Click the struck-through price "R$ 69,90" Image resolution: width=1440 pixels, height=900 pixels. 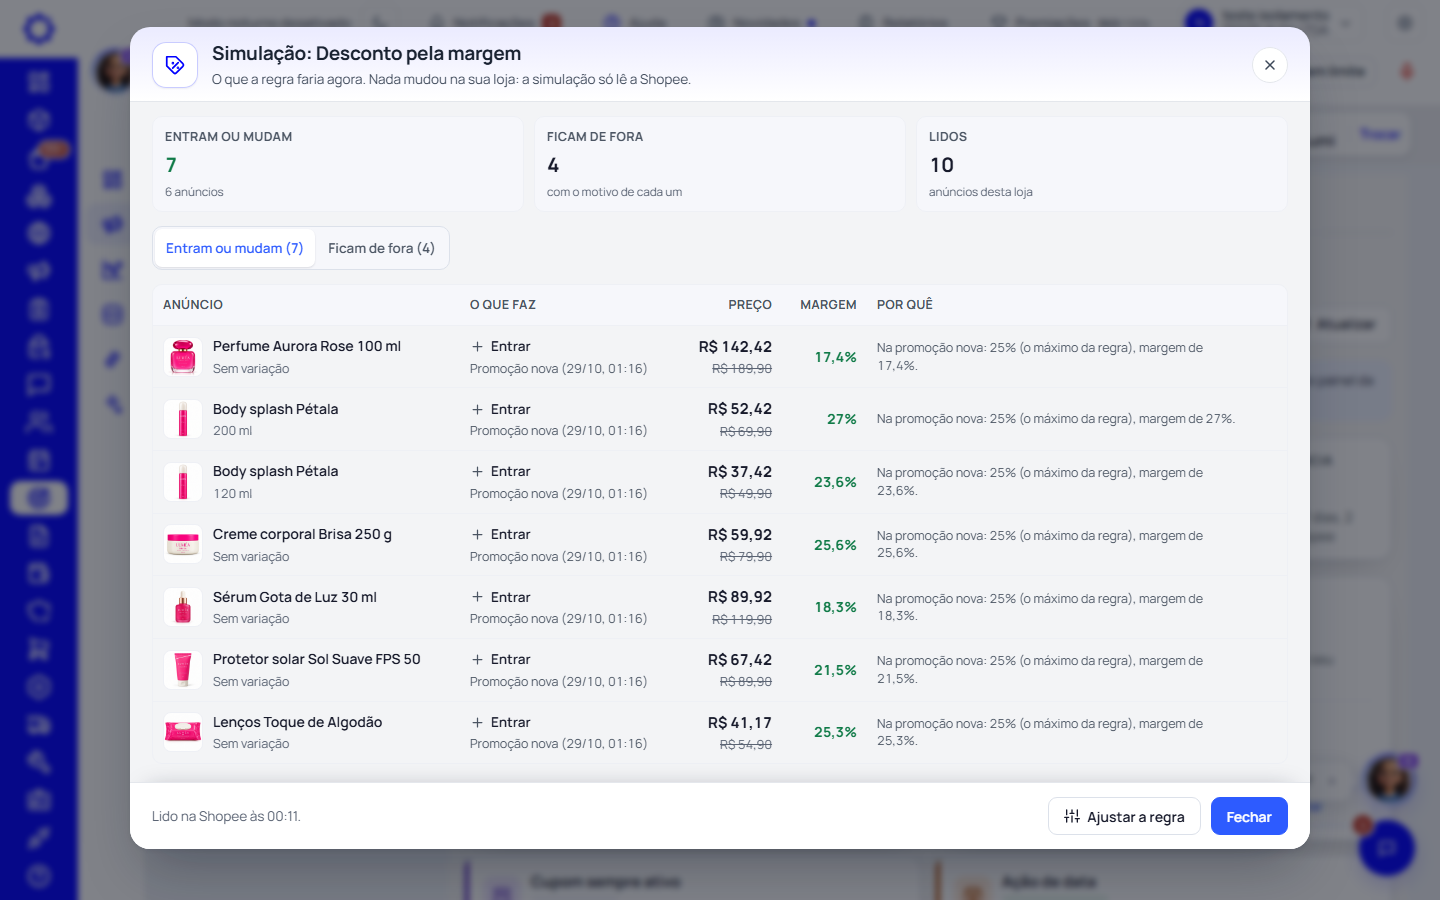click(746, 432)
